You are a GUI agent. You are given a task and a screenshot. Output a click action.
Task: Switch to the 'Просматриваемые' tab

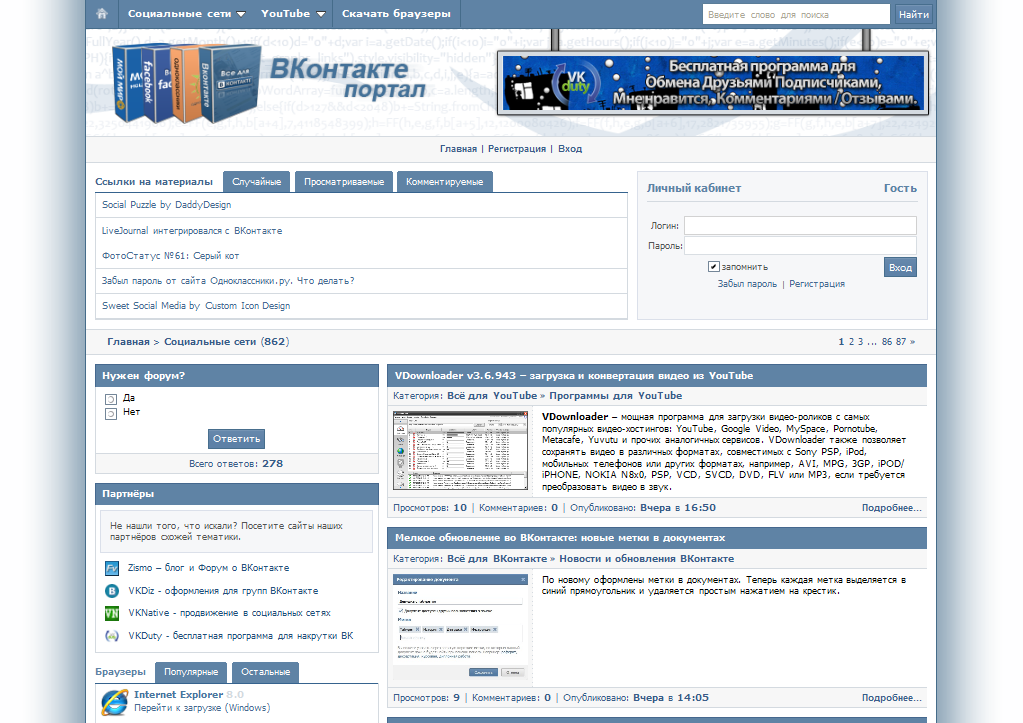[x=344, y=182]
